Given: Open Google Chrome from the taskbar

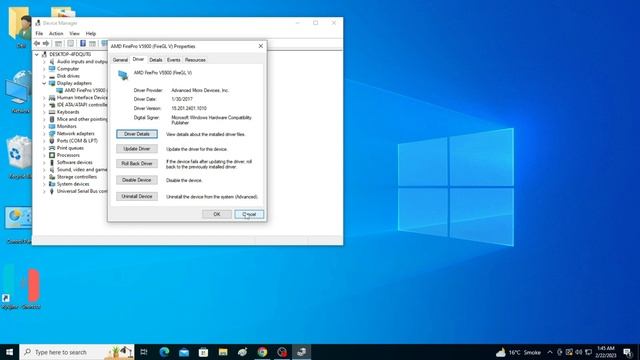Looking at the screenshot, I should (x=262, y=352).
